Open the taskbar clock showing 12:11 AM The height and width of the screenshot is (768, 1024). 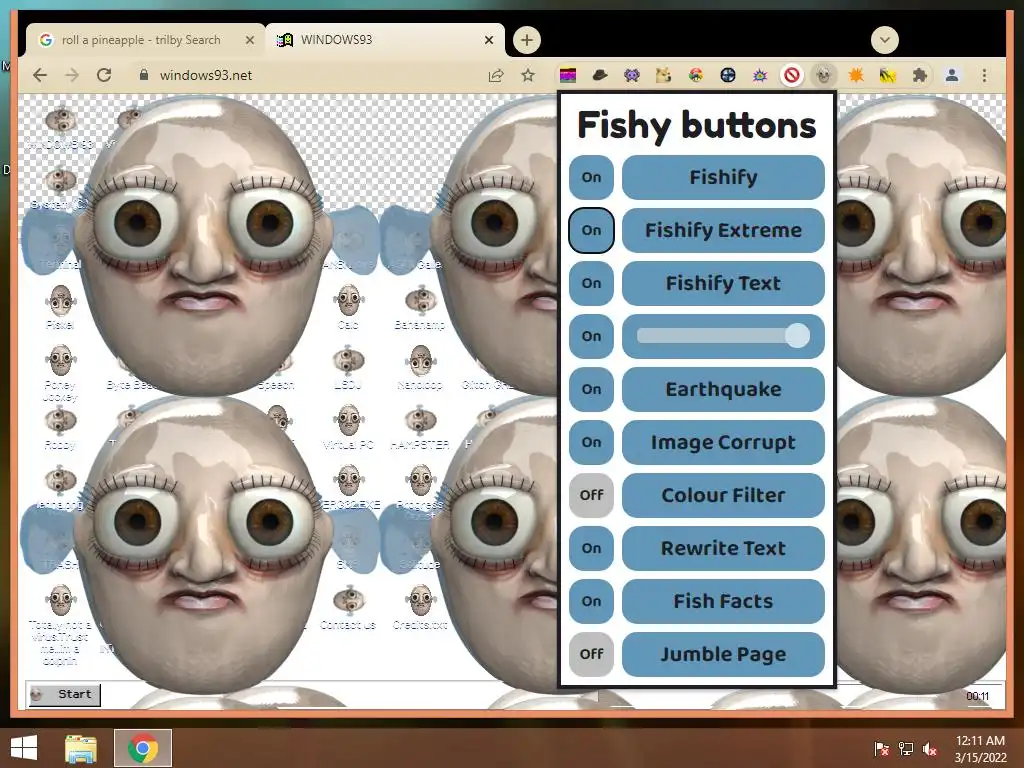980,748
